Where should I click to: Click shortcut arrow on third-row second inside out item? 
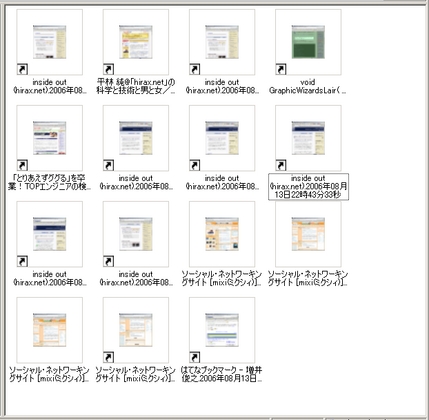108,261
